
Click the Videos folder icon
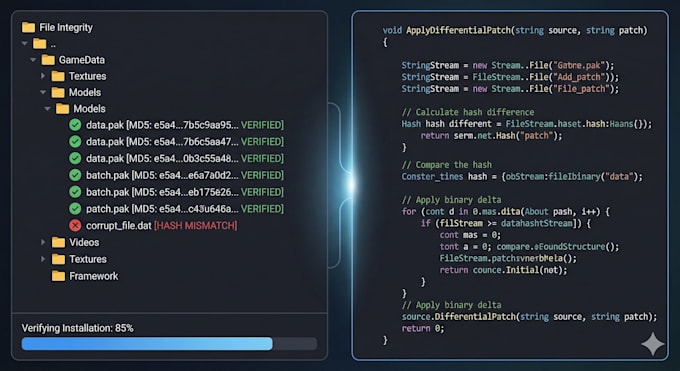point(58,242)
